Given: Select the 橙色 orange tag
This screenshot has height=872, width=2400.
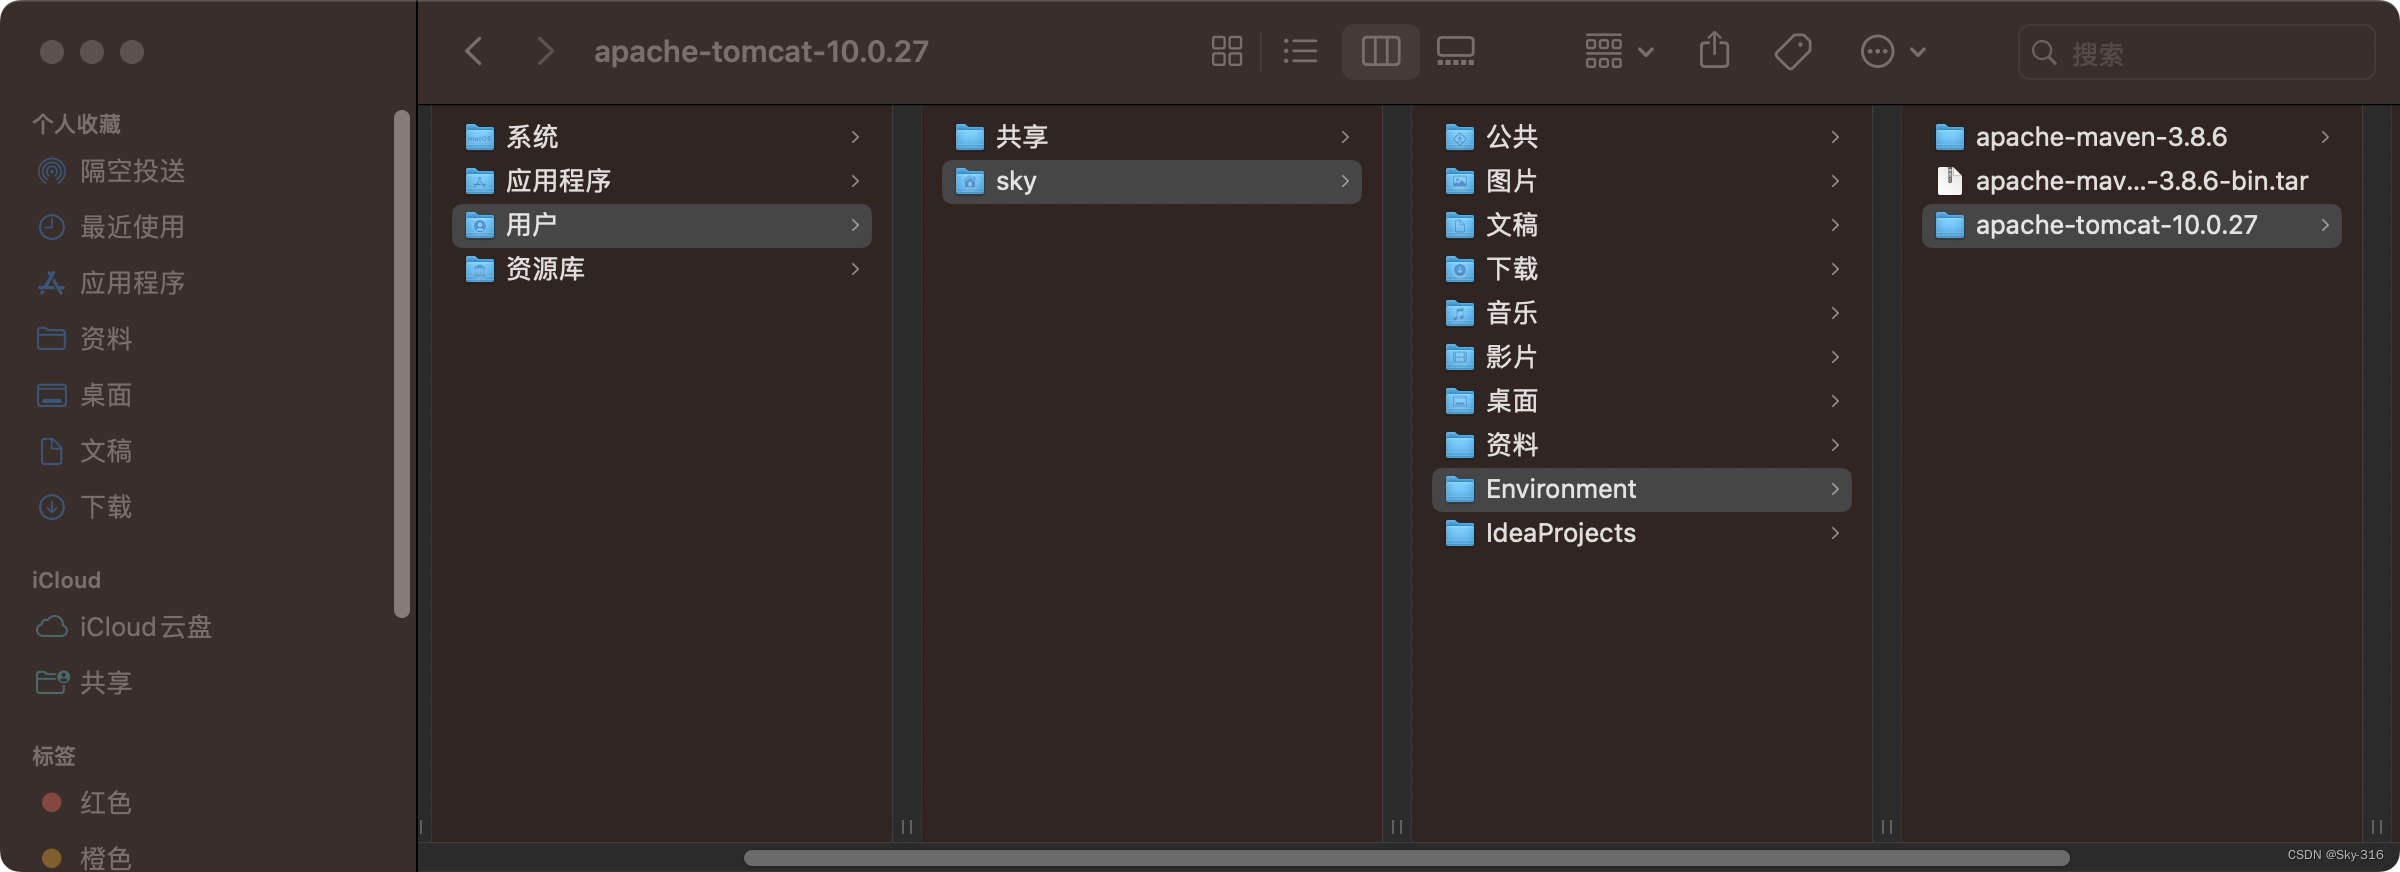Looking at the screenshot, I should pos(106,857).
